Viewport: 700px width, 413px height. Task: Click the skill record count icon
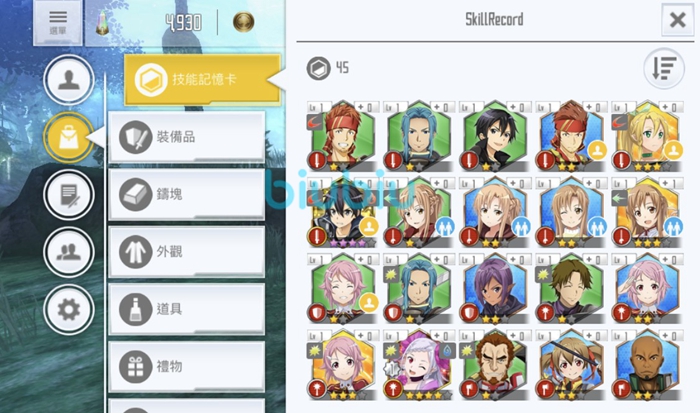pyautogui.click(x=318, y=68)
